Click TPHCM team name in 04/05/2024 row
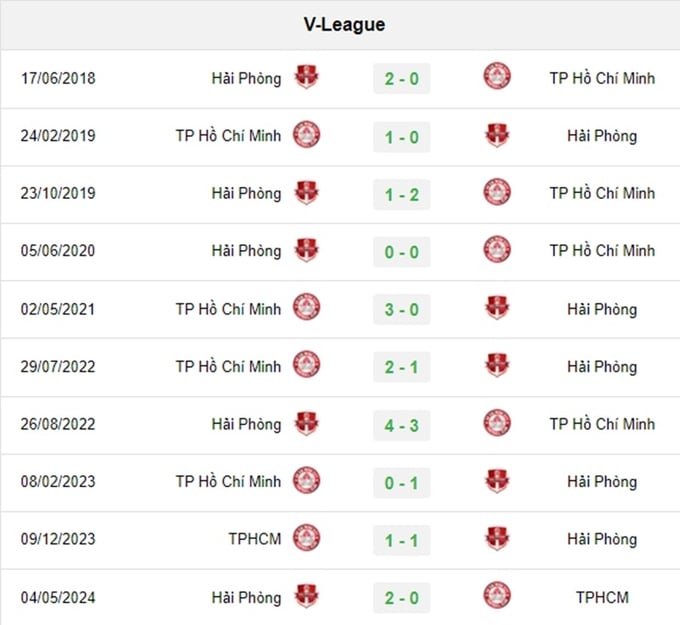This screenshot has width=680, height=625. tap(602, 598)
